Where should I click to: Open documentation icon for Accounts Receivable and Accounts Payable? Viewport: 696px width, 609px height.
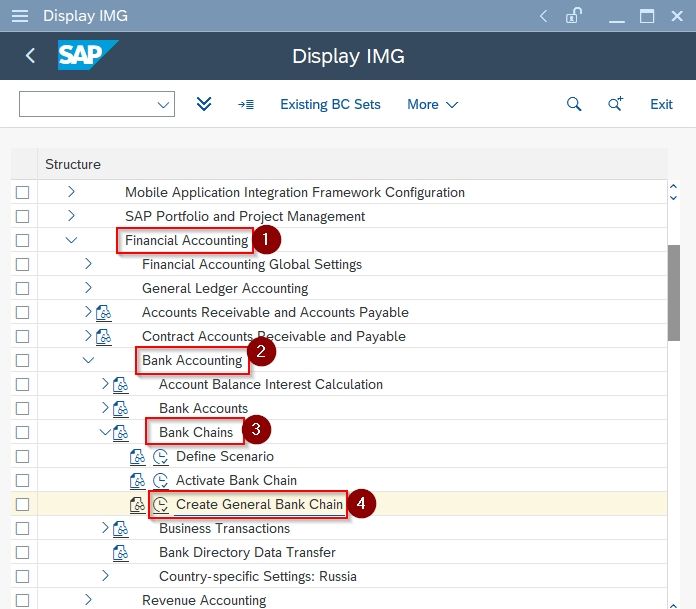(x=104, y=313)
